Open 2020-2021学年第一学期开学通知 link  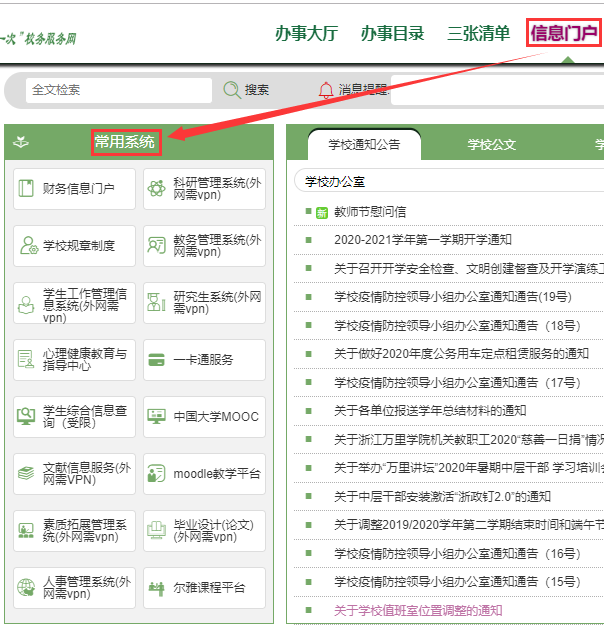(422, 240)
